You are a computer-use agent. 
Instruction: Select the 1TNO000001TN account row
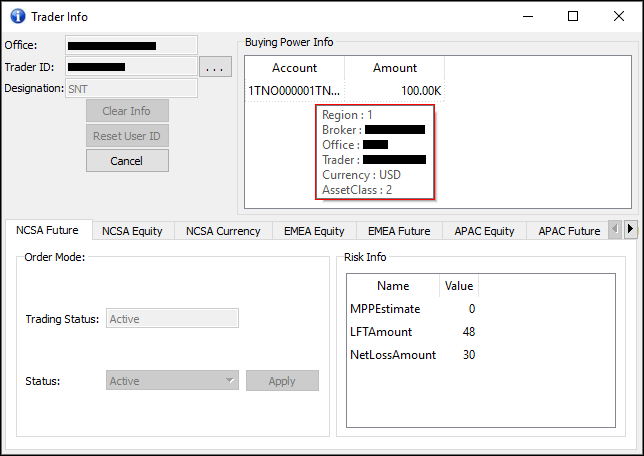(x=294, y=91)
